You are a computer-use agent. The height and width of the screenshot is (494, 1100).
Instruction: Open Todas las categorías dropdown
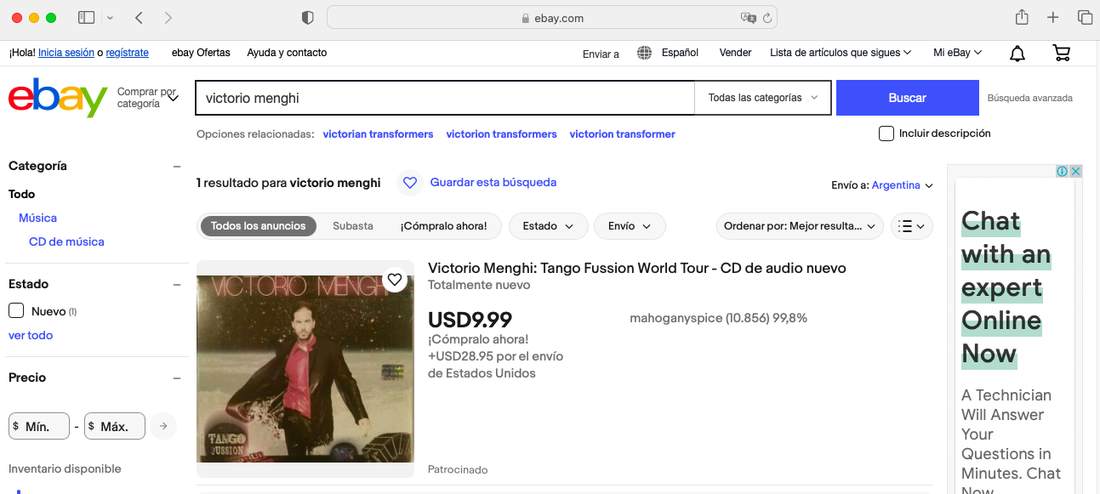click(x=763, y=98)
